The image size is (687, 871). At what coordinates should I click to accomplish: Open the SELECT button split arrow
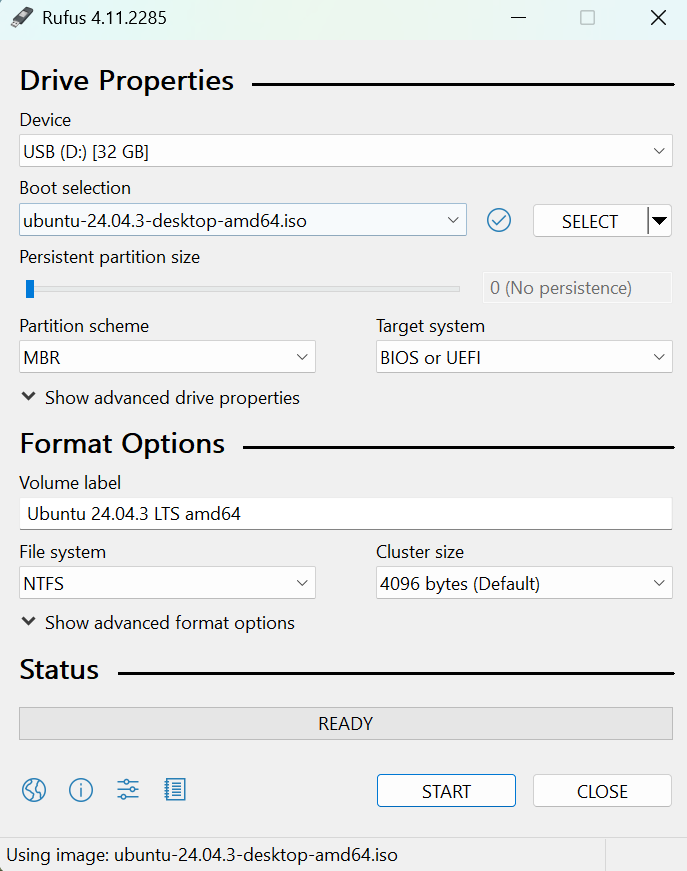pyautogui.click(x=660, y=221)
